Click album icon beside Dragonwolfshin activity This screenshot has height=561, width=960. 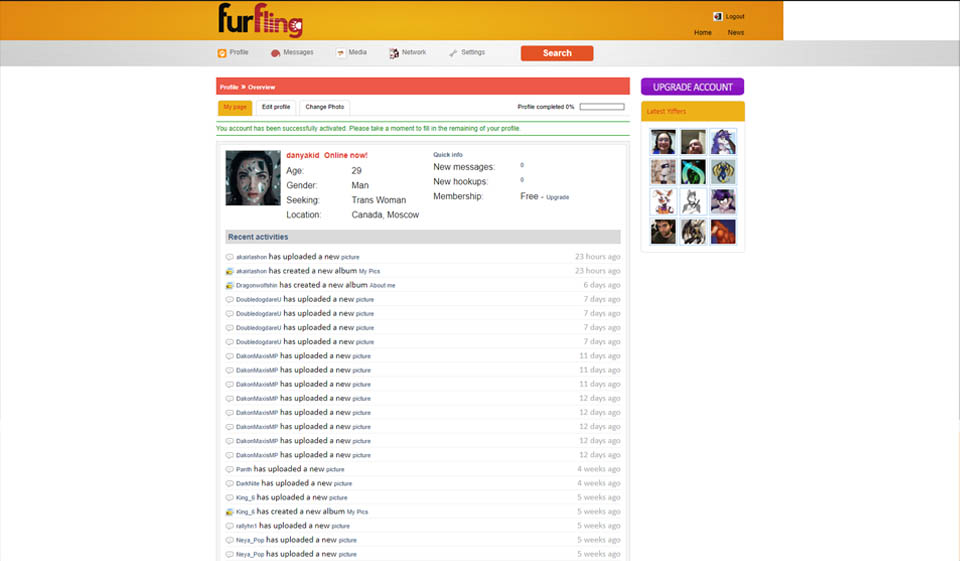pyautogui.click(x=230, y=286)
